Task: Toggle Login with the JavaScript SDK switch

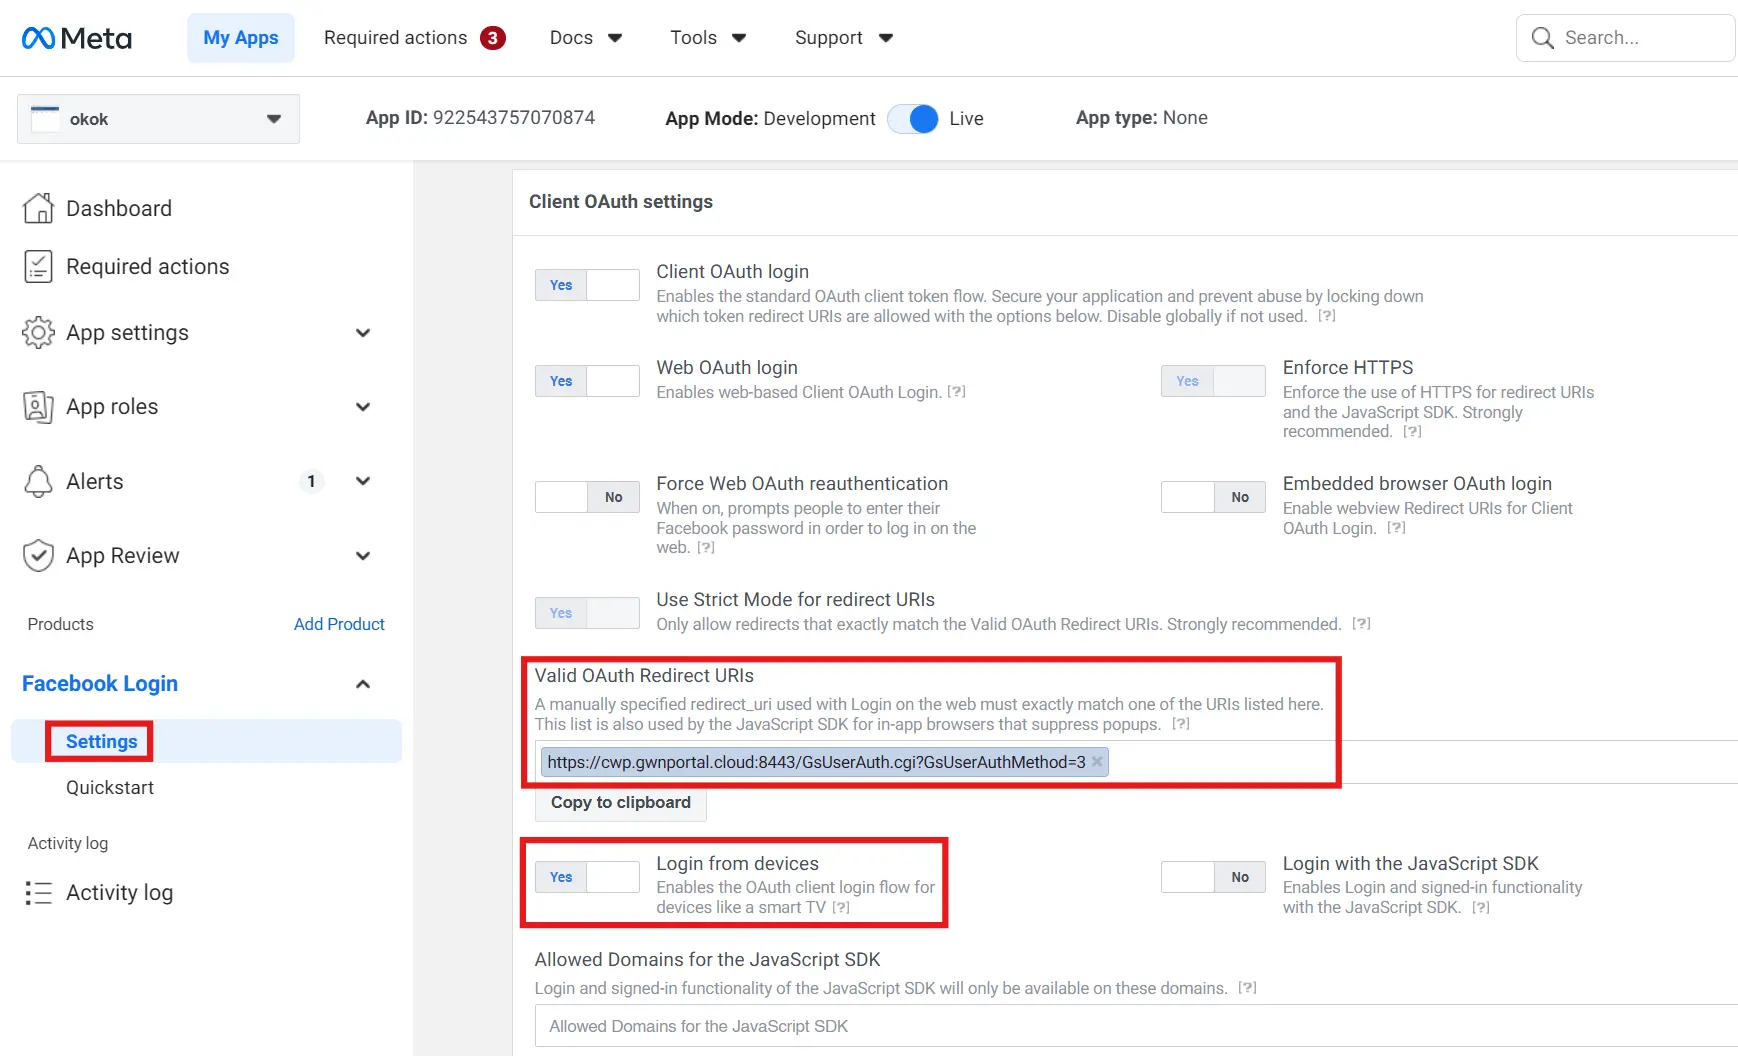Action: point(1213,877)
